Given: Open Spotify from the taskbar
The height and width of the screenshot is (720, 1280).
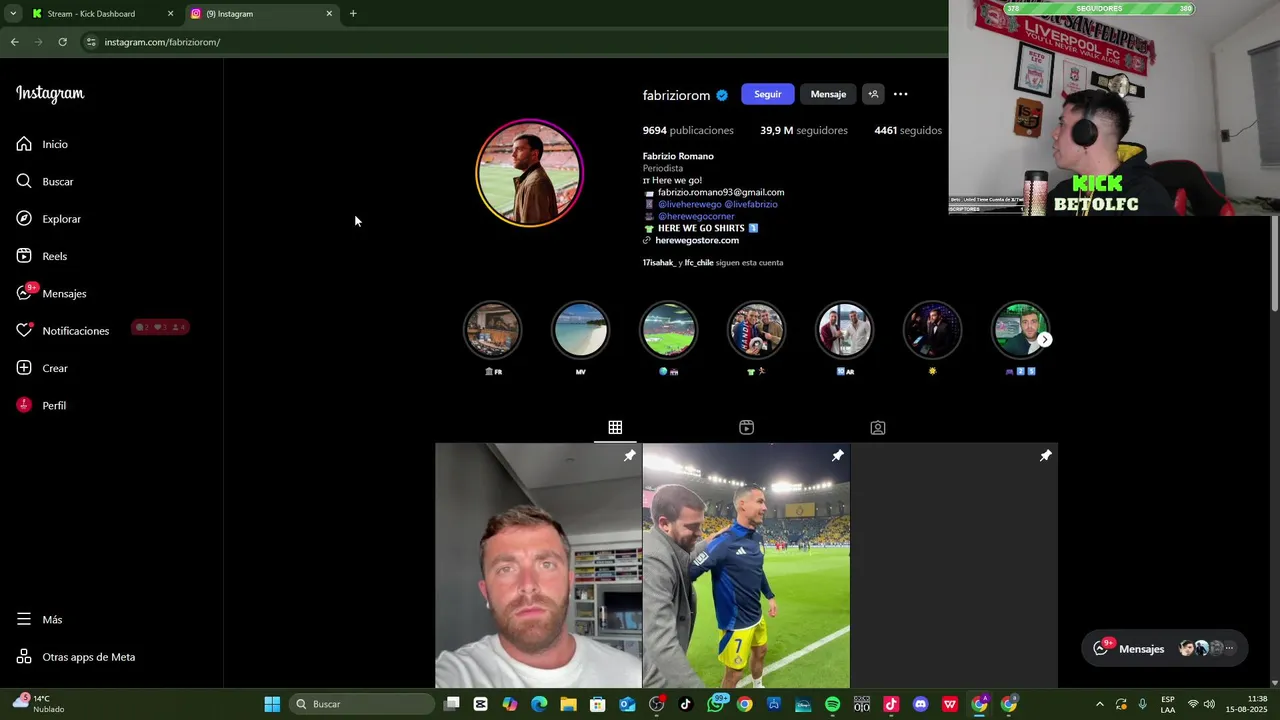Looking at the screenshot, I should (x=833, y=704).
